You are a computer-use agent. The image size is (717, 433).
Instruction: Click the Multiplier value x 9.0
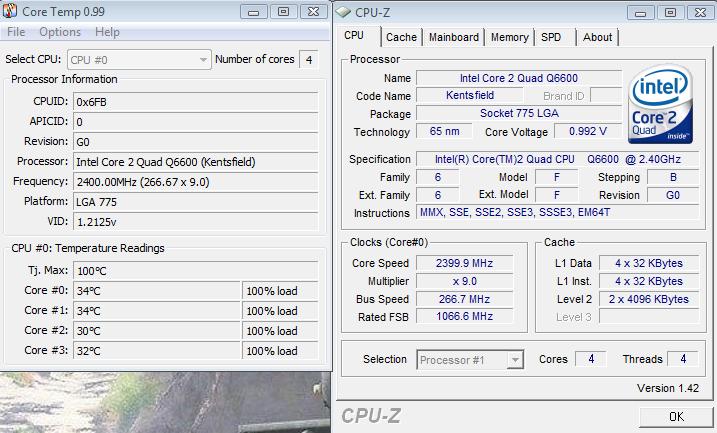465,281
